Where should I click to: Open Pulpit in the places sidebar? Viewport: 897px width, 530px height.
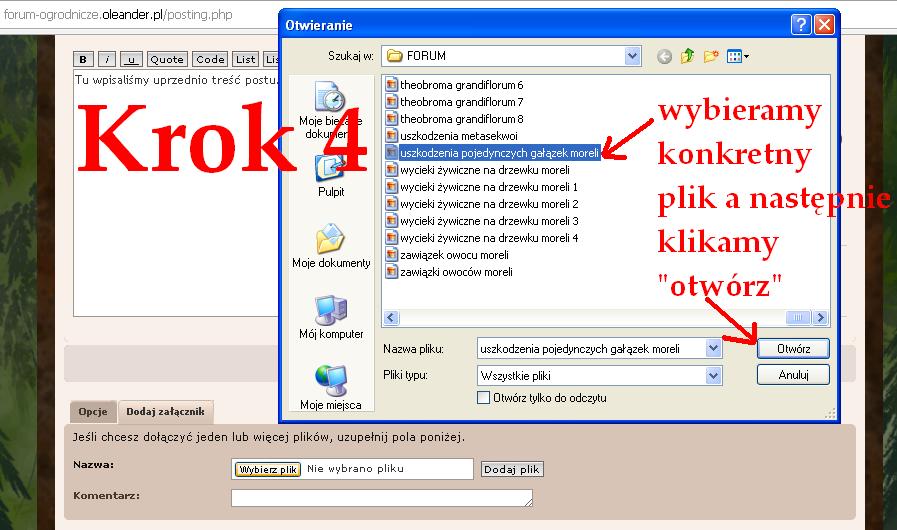point(330,175)
